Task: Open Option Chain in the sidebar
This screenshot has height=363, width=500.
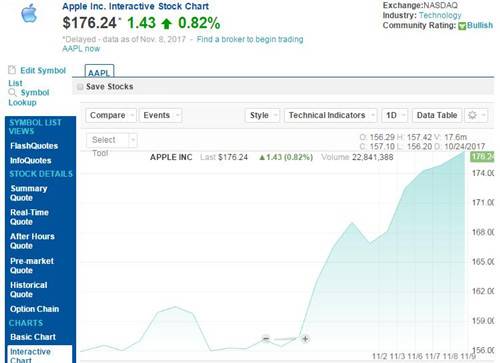Action: click(34, 309)
